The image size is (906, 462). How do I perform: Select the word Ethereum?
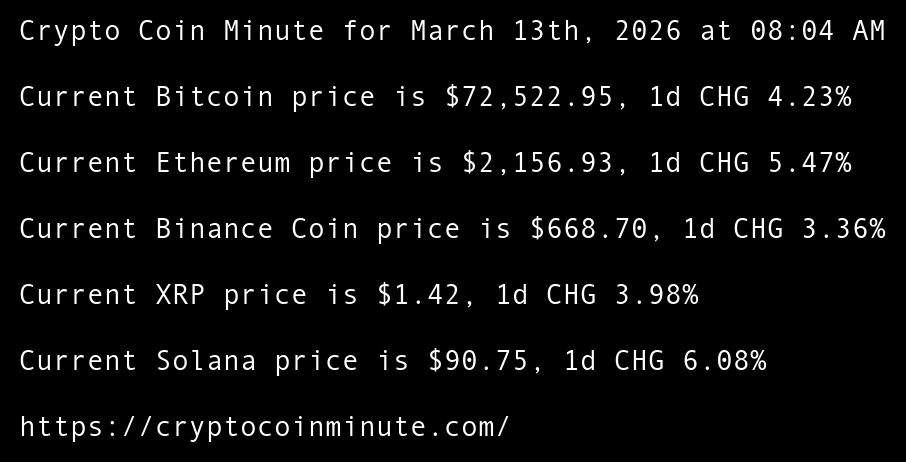(x=223, y=163)
